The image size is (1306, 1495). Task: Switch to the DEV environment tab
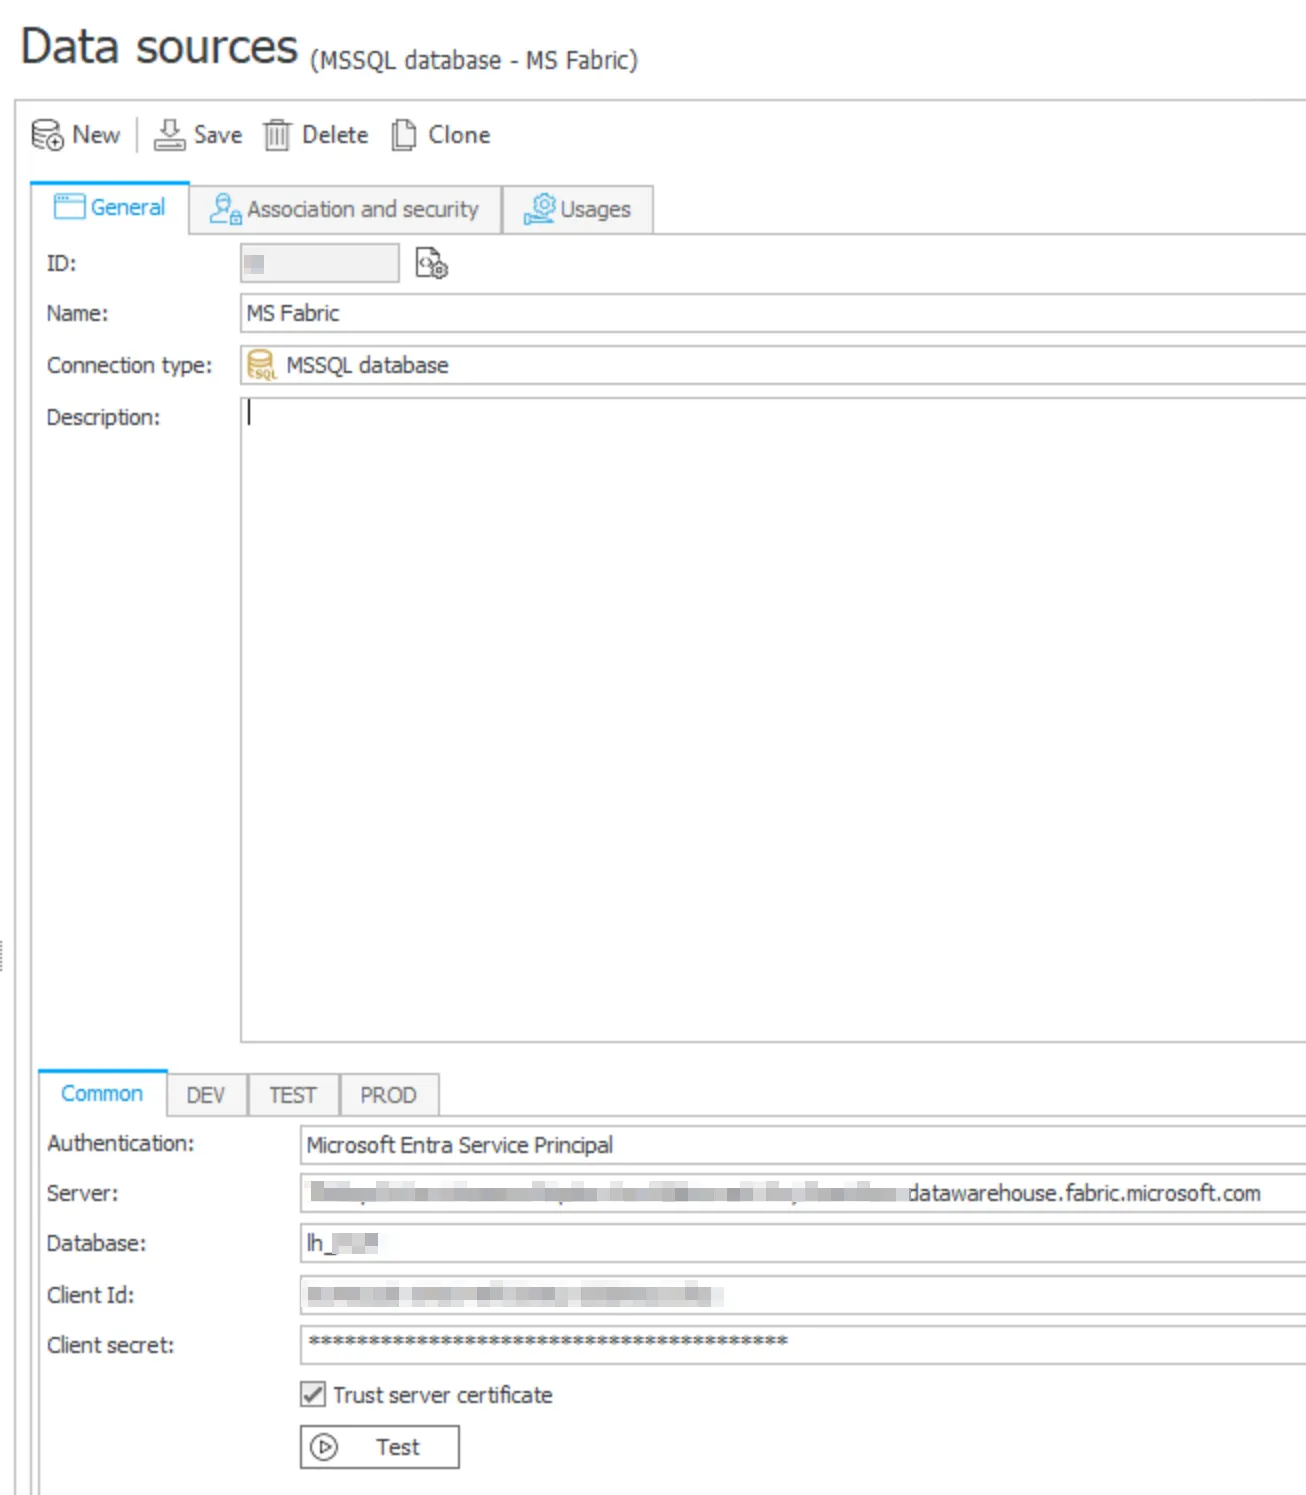pos(206,1095)
